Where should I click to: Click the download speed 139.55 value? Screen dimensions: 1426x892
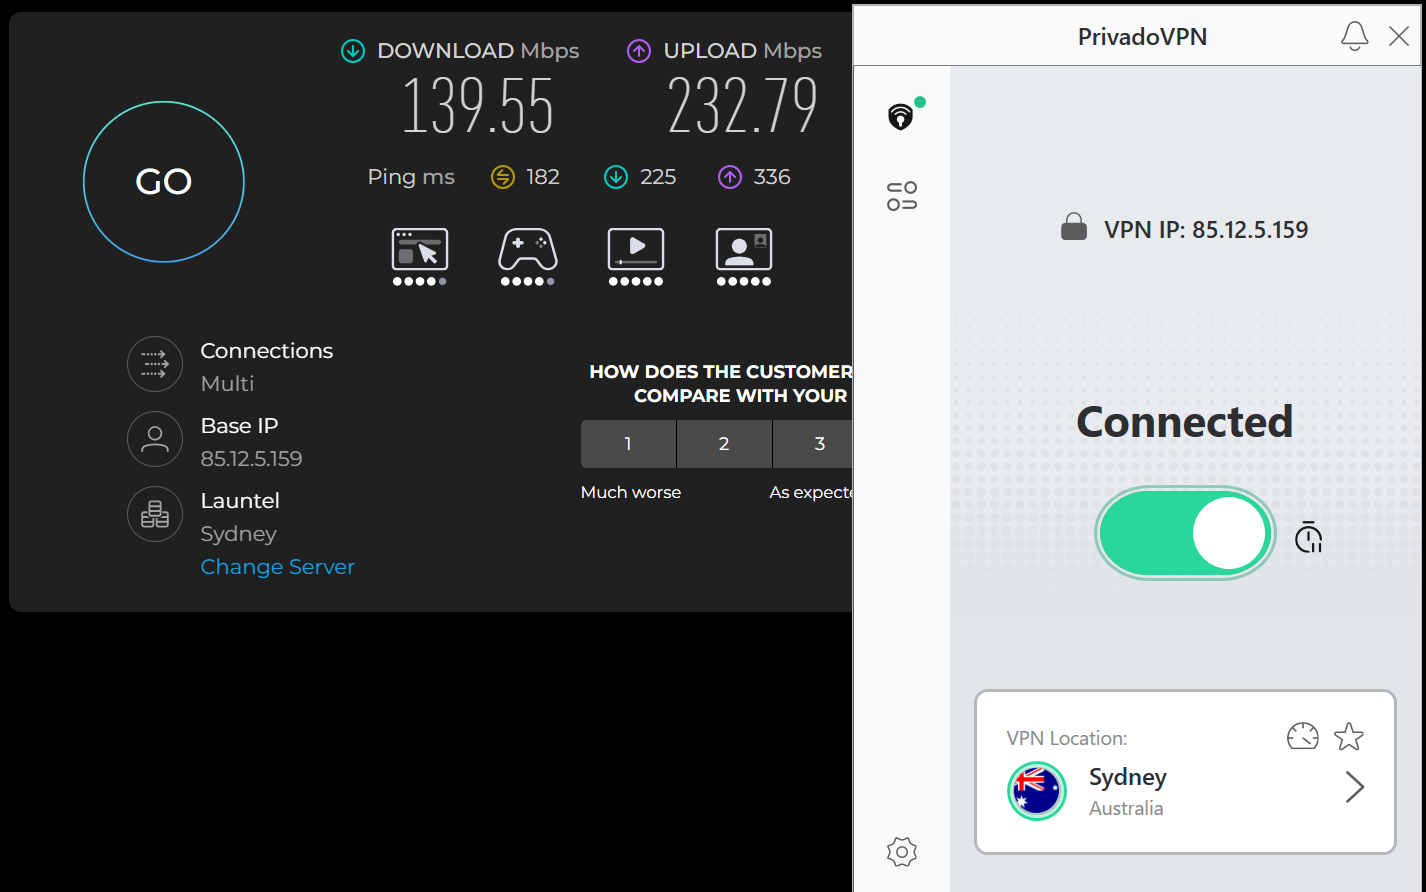click(478, 105)
